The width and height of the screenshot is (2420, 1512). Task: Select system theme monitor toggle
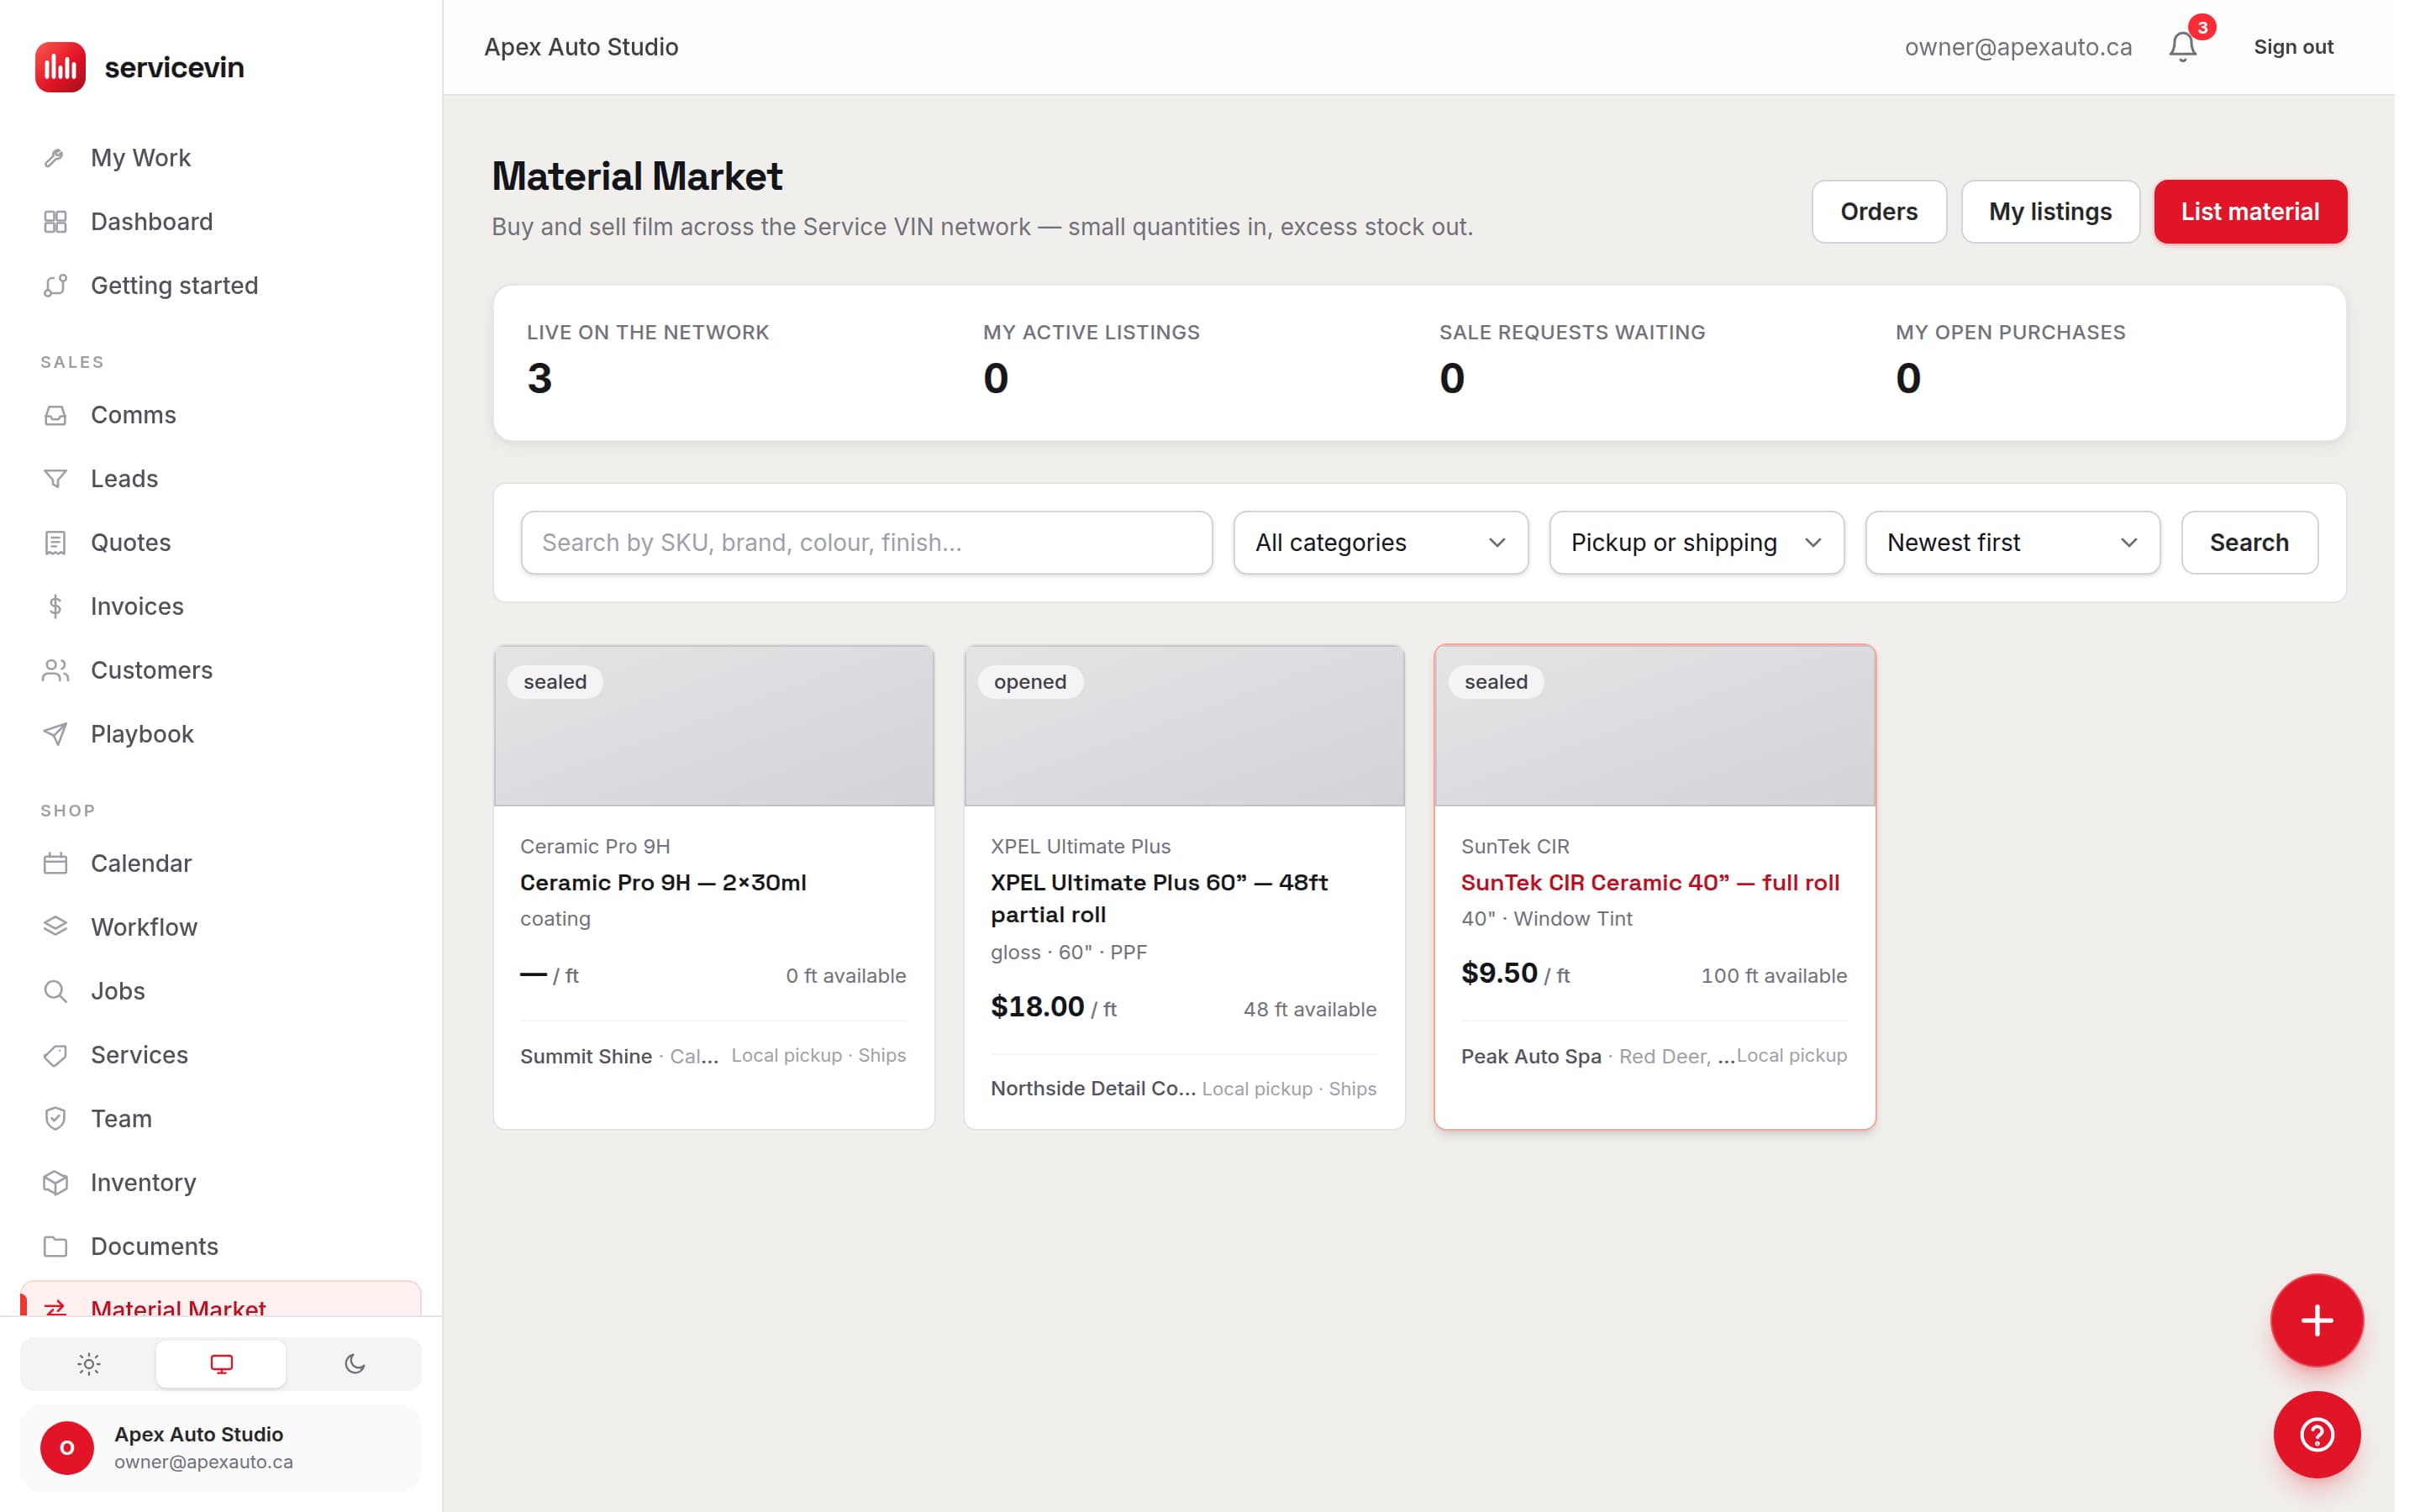pyautogui.click(x=221, y=1364)
